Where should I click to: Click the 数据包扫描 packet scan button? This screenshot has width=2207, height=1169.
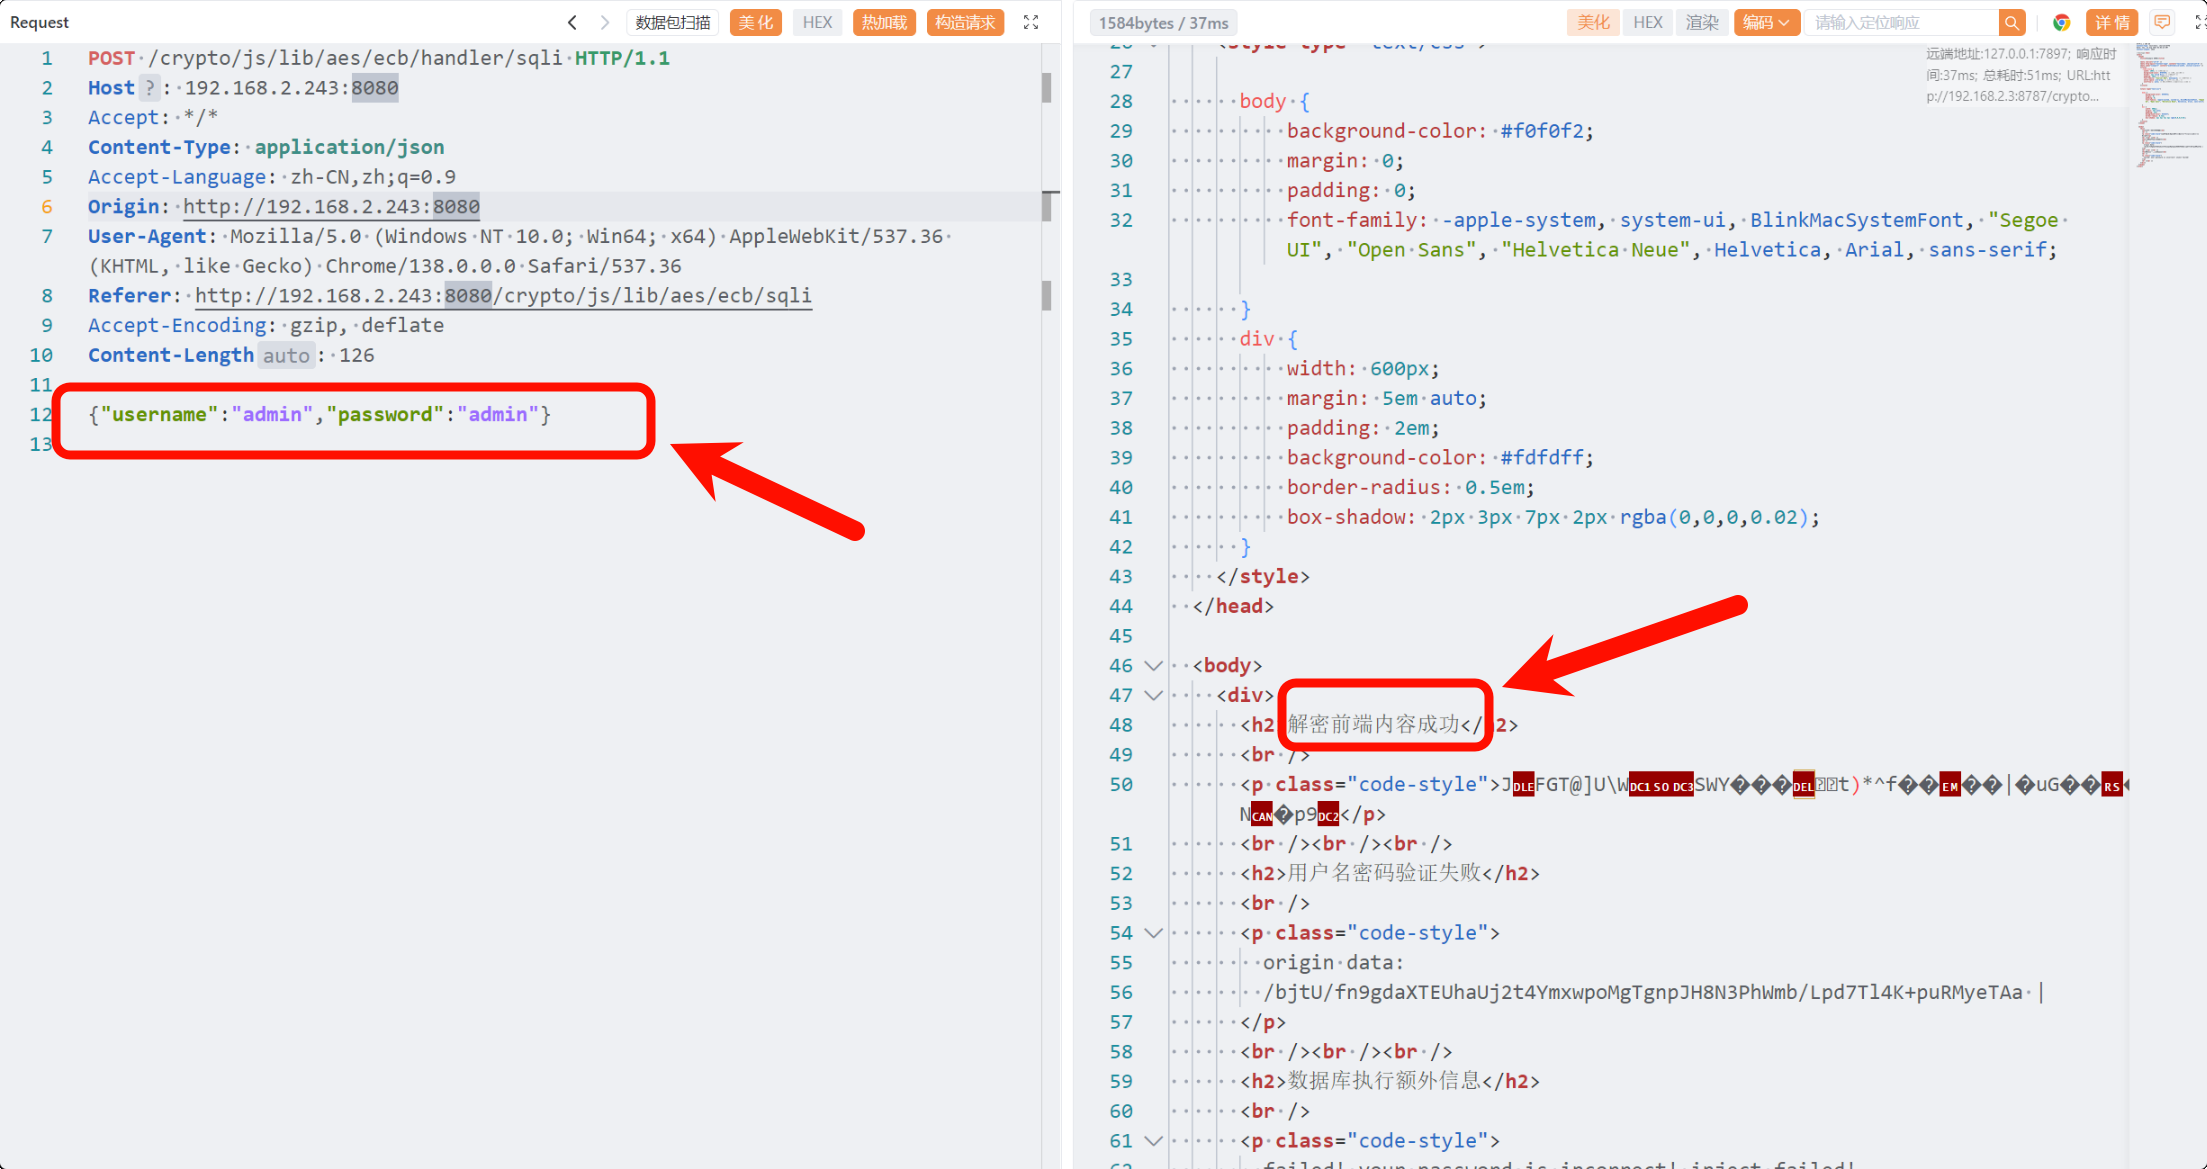[673, 22]
